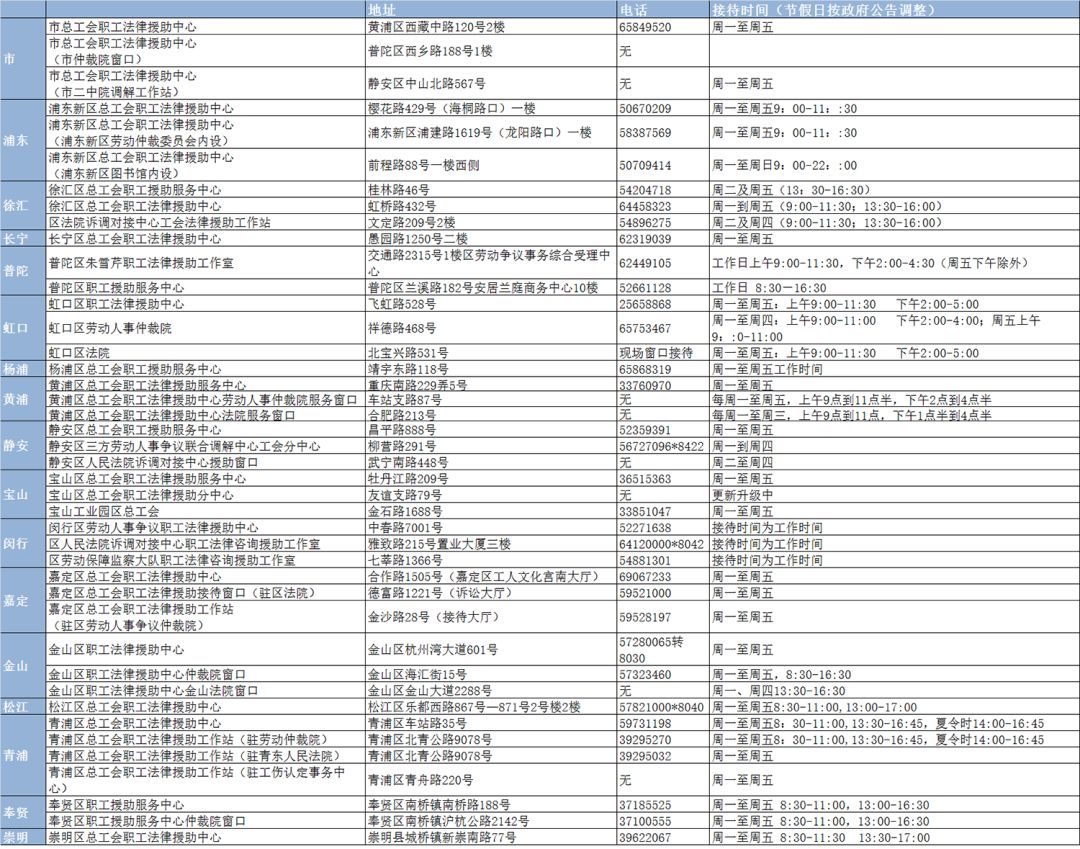Select phone number 57821000*8040
1080x849 pixels.
point(661,707)
